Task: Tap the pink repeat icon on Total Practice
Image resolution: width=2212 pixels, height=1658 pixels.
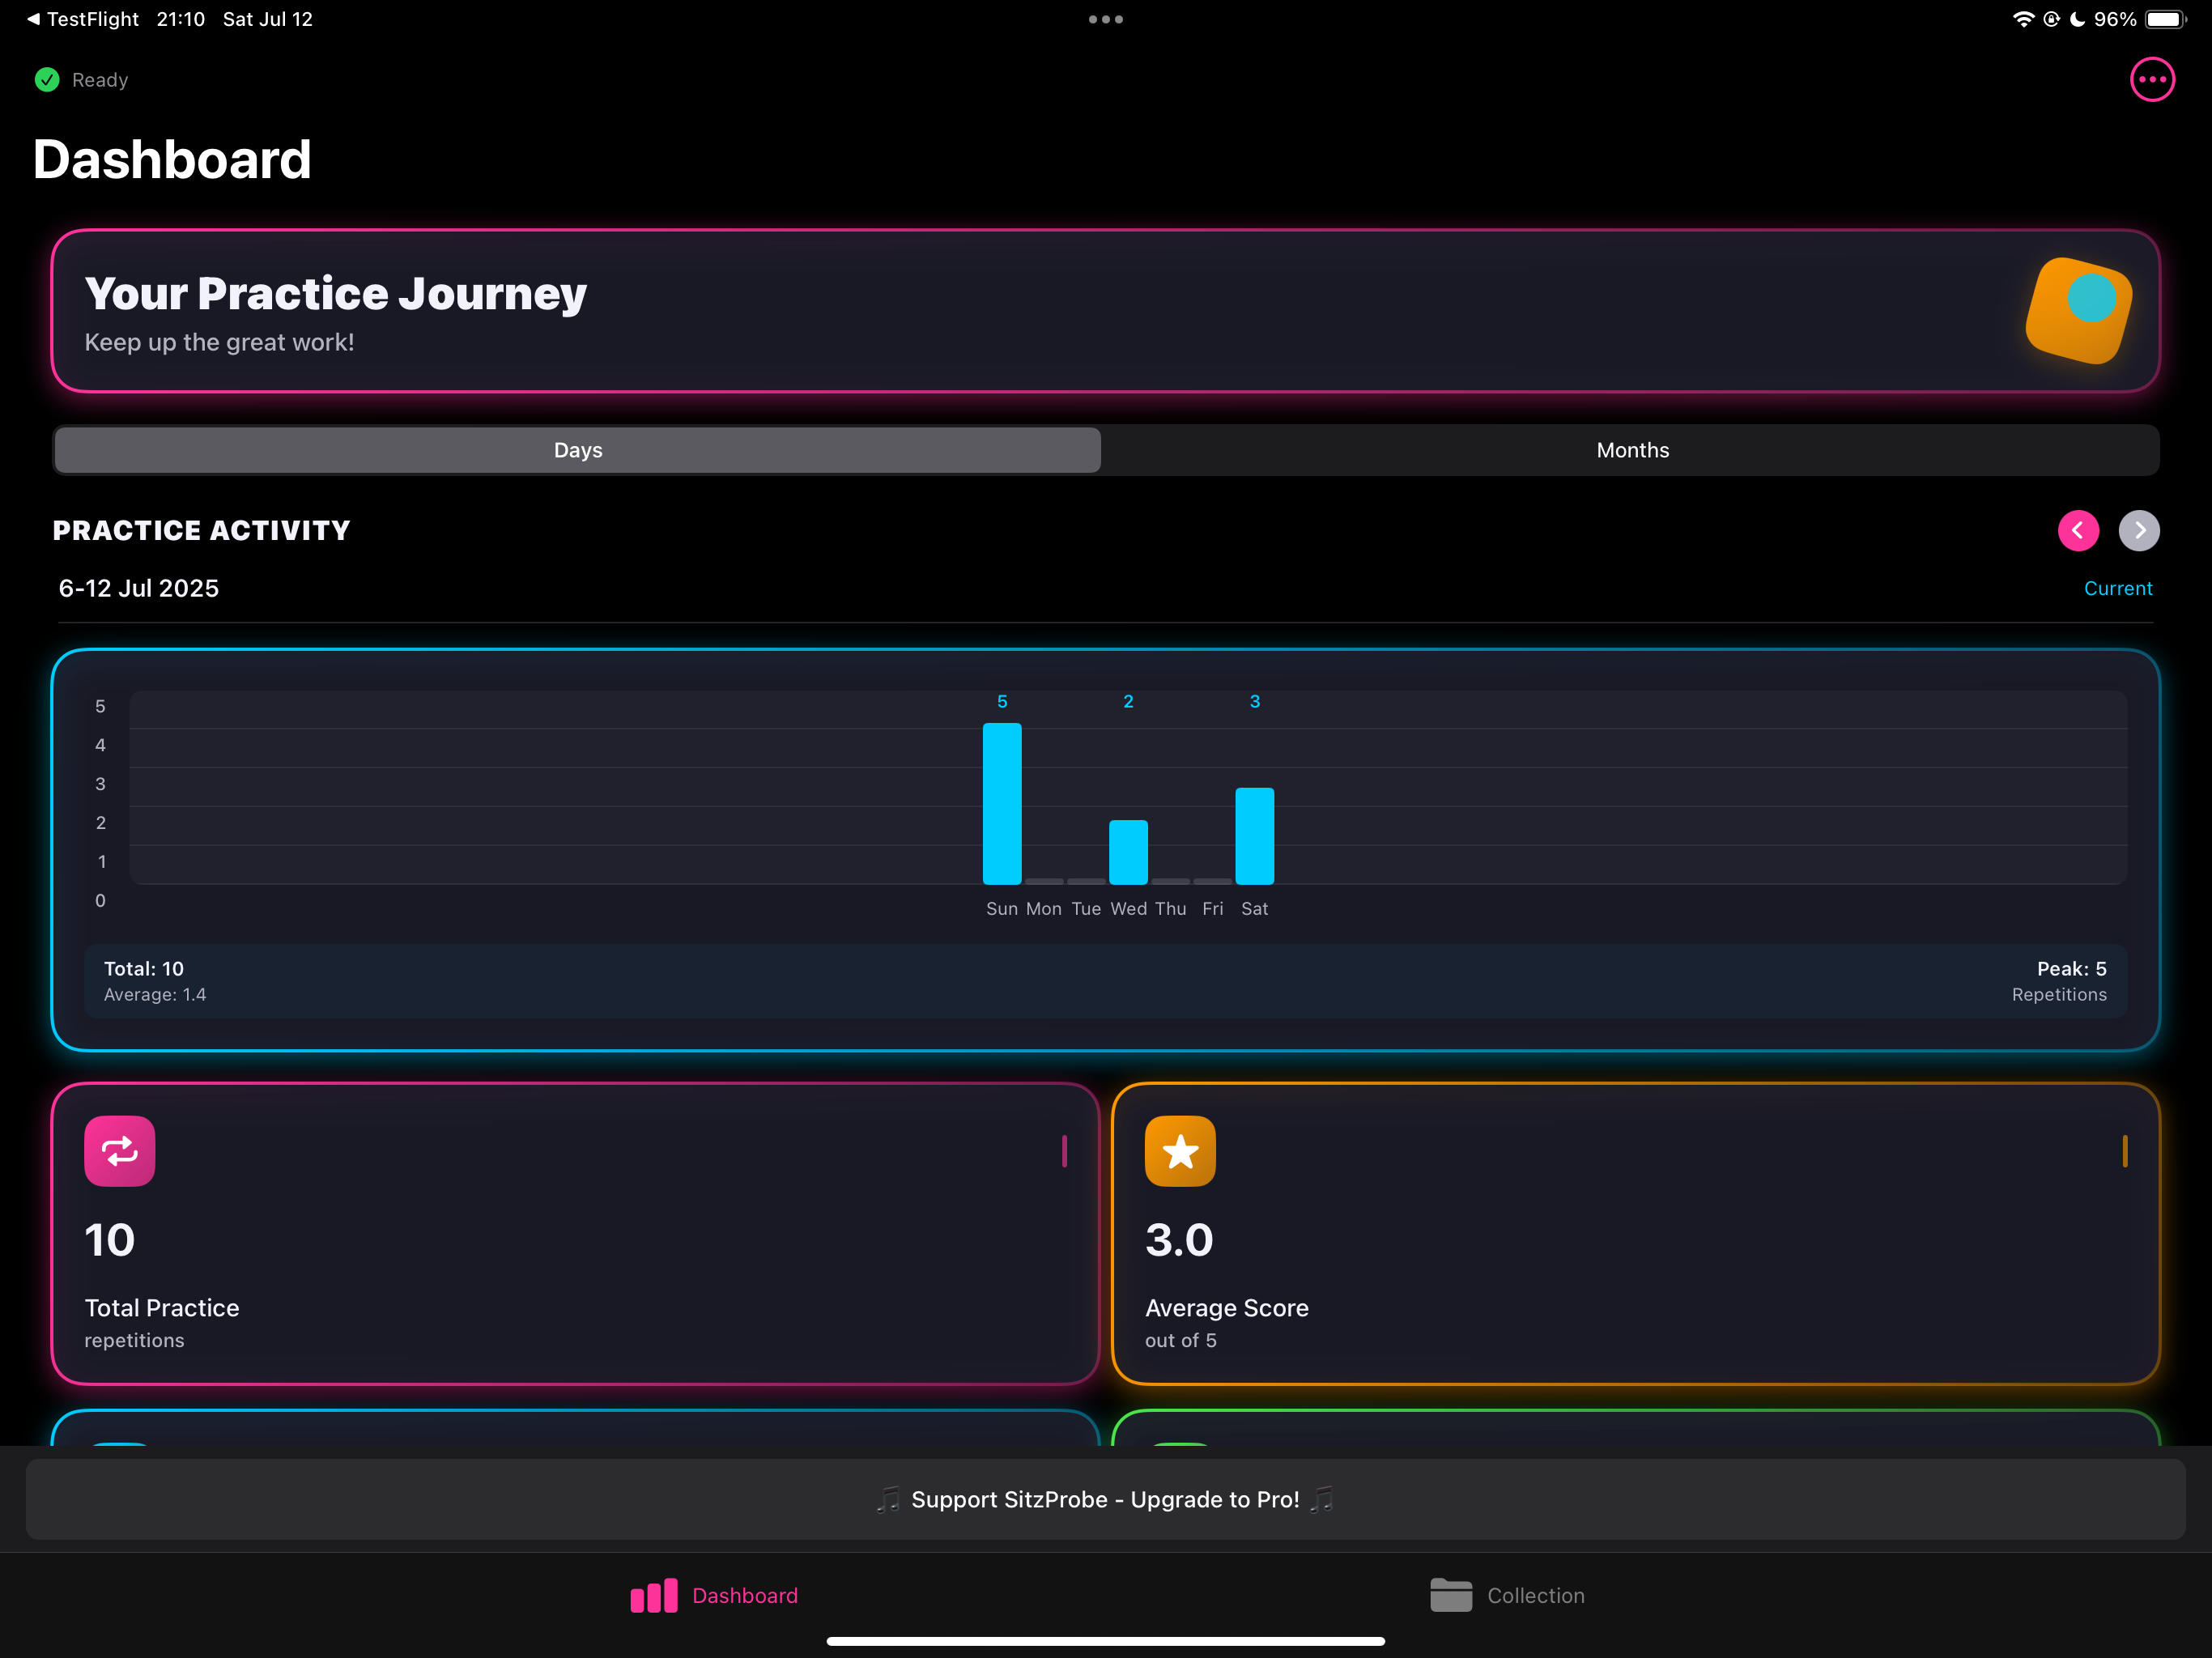Action: pyautogui.click(x=120, y=1151)
